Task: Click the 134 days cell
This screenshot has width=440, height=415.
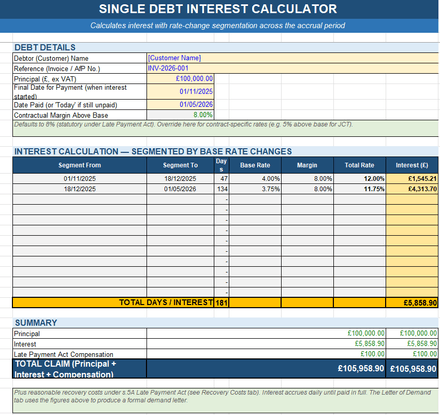Action: pyautogui.click(x=221, y=189)
